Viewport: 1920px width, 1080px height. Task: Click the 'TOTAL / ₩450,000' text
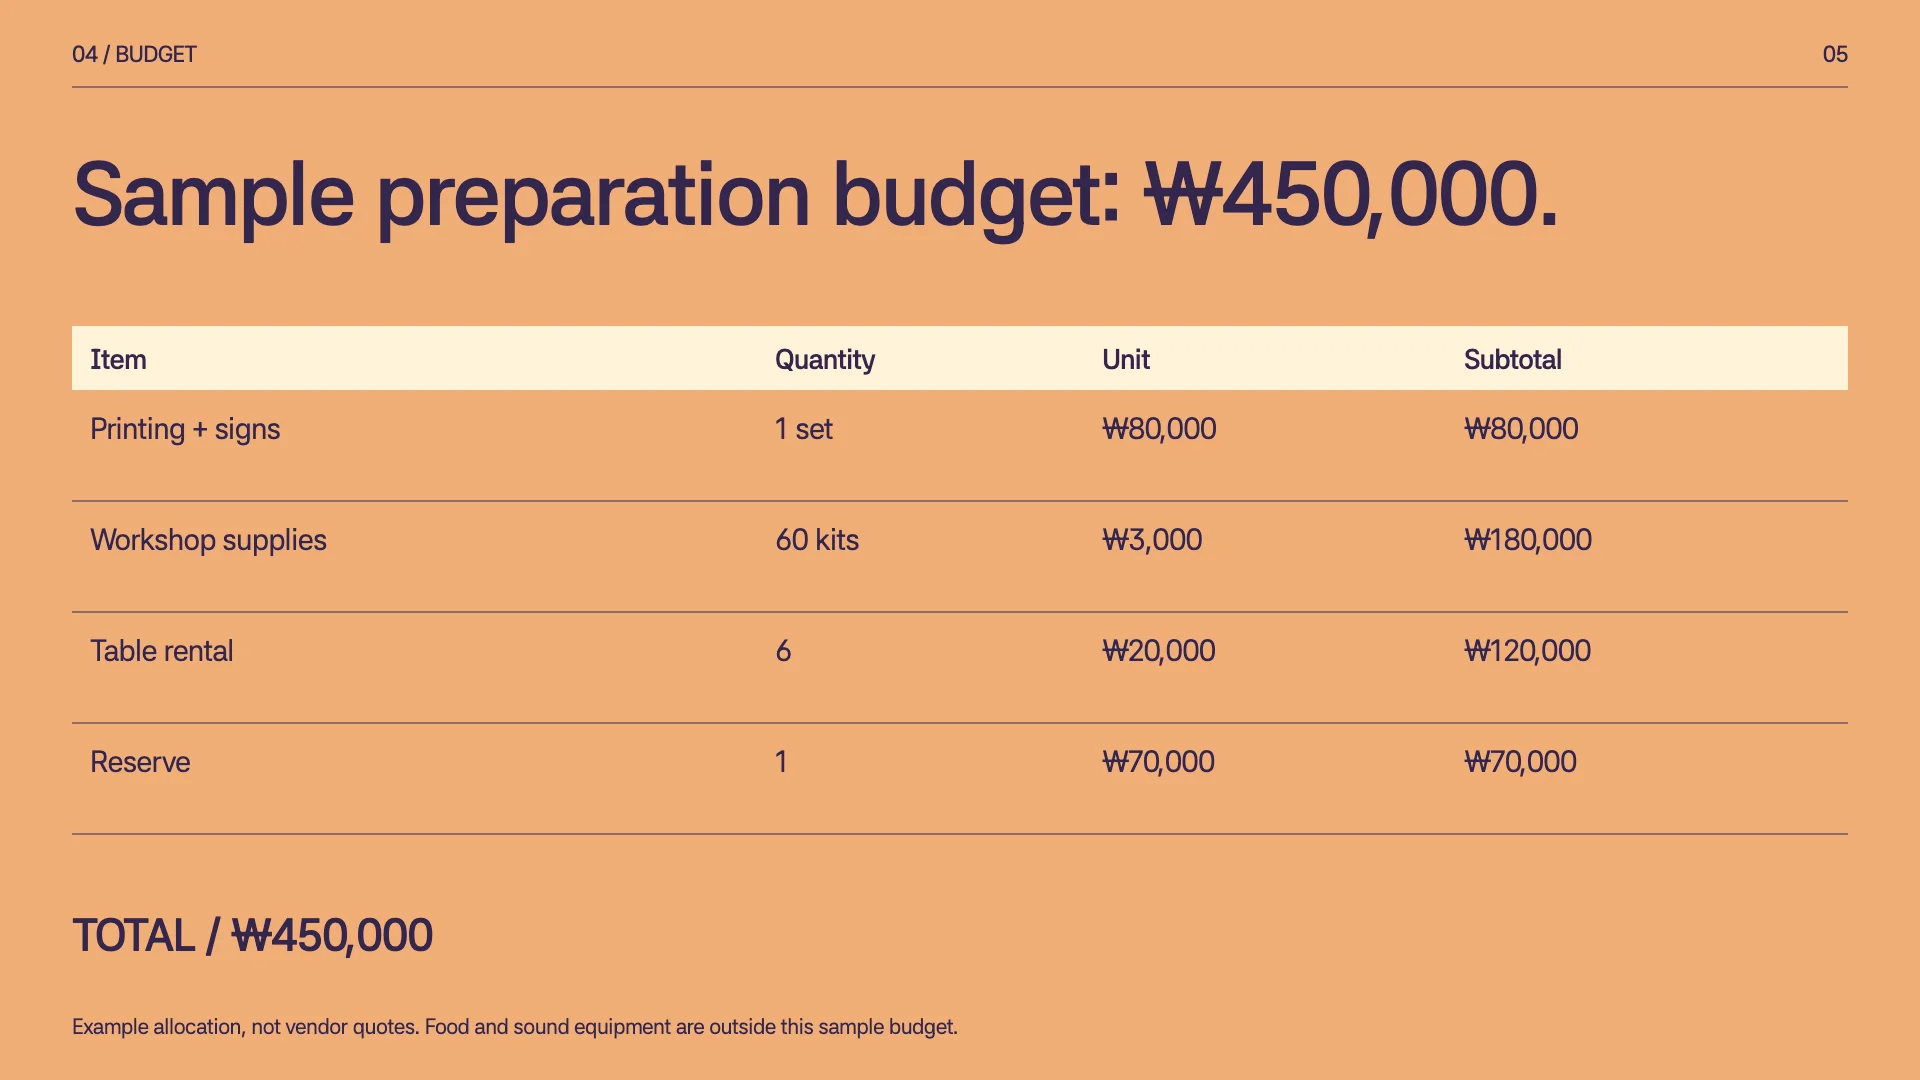[252, 936]
